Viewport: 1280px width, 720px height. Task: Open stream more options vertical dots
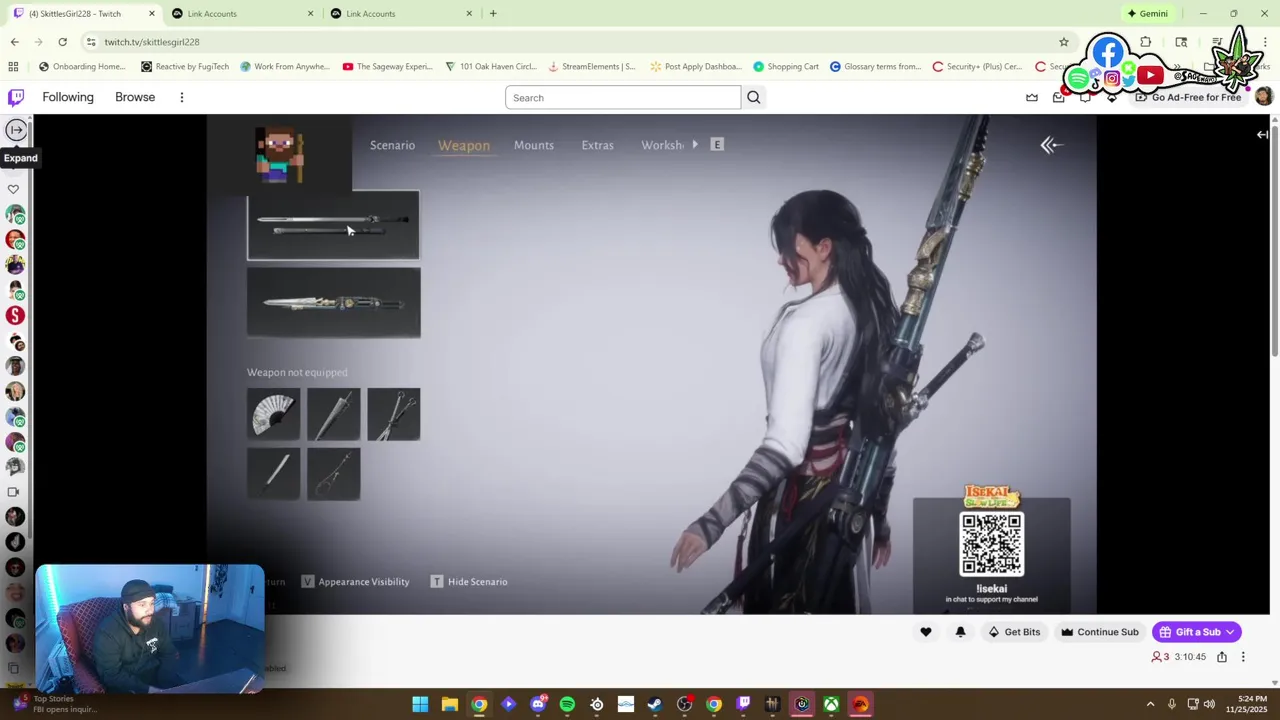(1243, 657)
